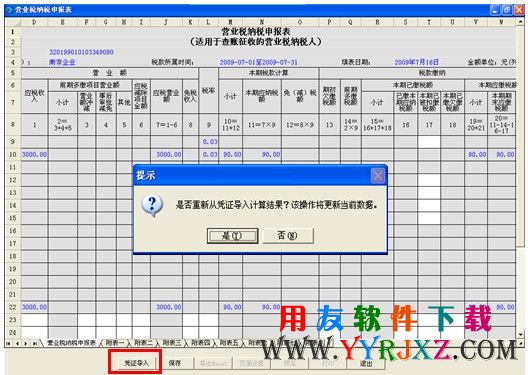Close the 营业税纳税申报表 window

[x=519, y=10]
